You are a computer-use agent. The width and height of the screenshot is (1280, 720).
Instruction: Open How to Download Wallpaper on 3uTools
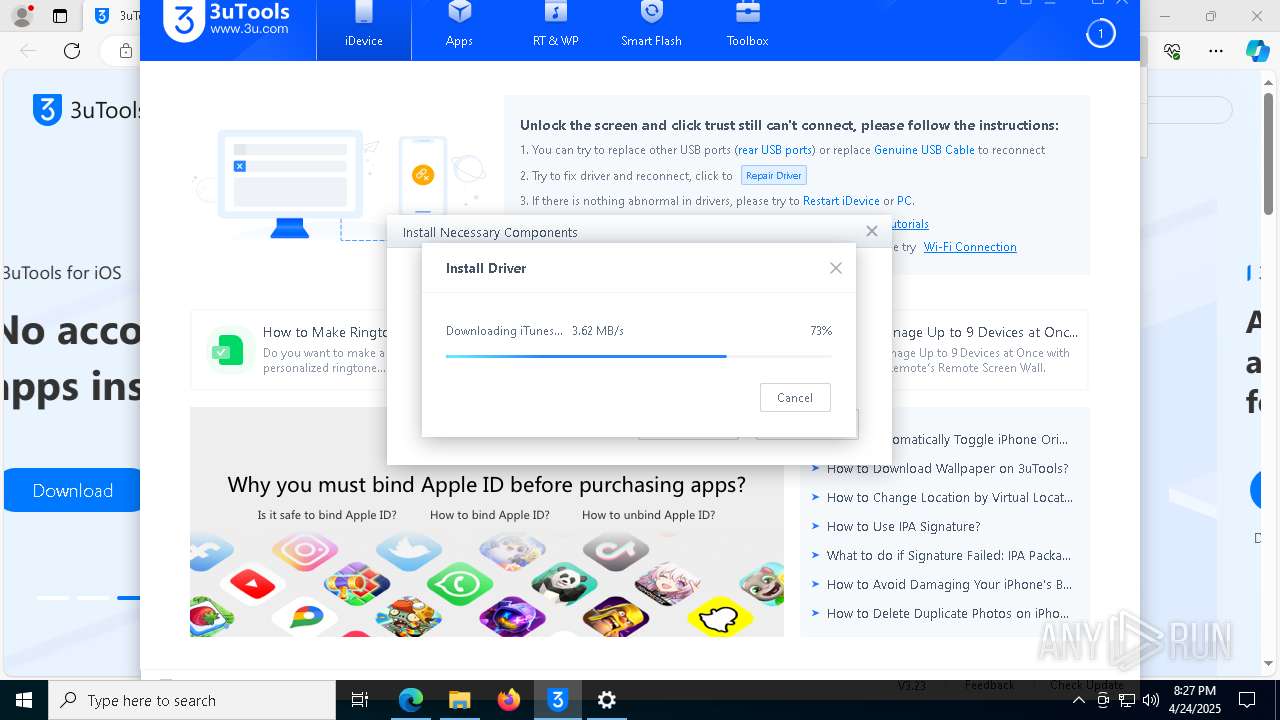click(947, 468)
